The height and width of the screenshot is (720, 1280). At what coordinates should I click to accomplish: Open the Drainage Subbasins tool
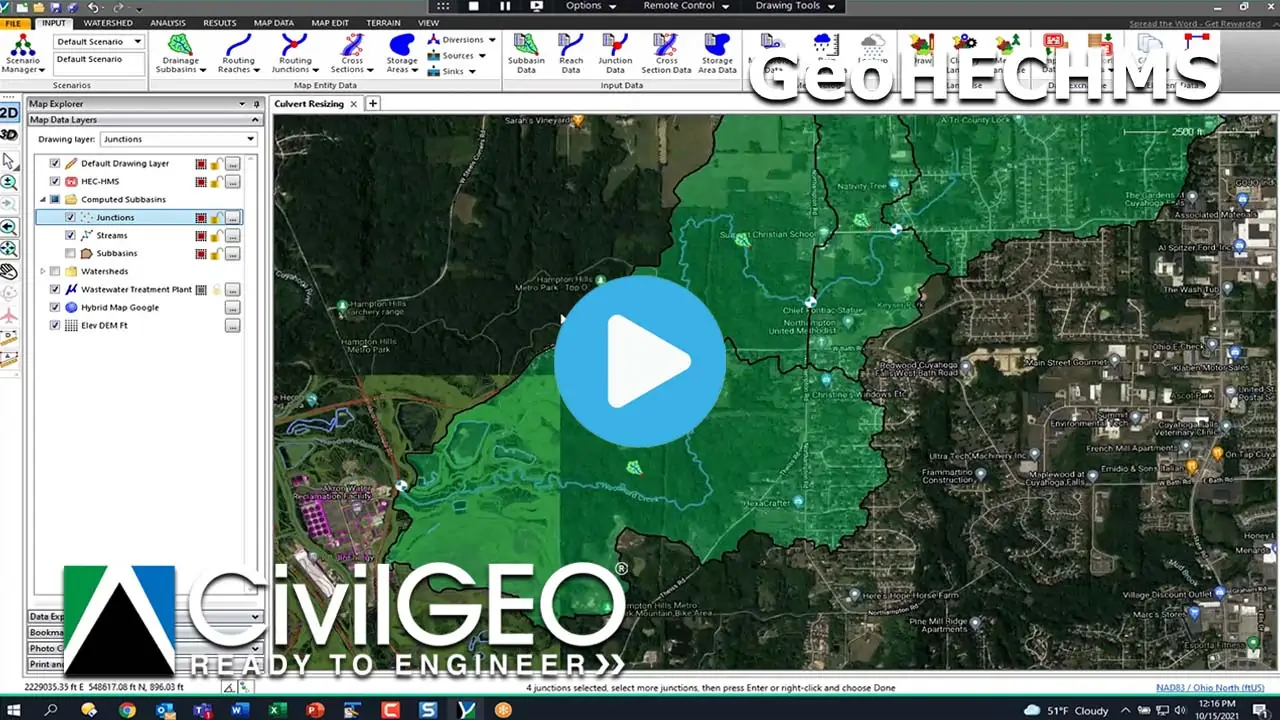pyautogui.click(x=181, y=52)
